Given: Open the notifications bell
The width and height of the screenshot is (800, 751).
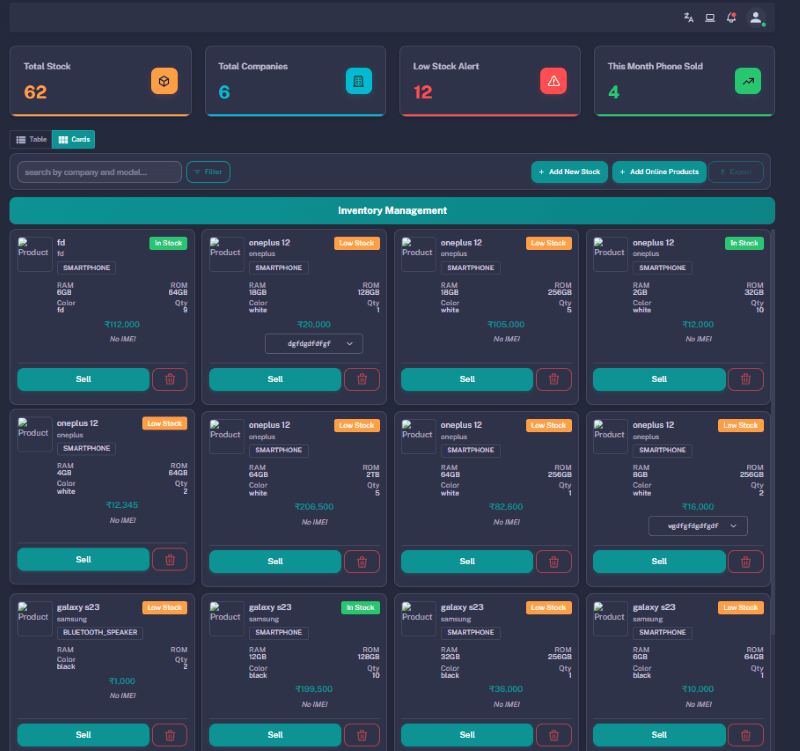Looking at the screenshot, I should [731, 17].
